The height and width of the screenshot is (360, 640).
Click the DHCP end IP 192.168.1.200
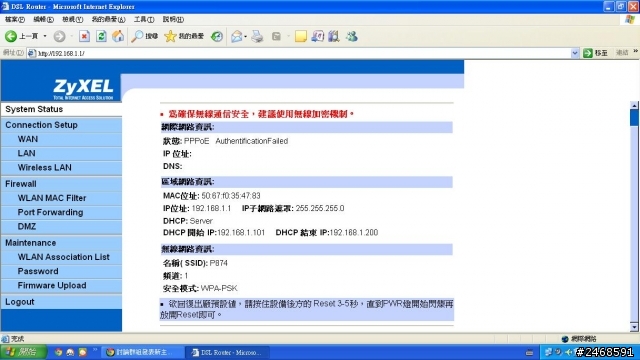pos(353,233)
